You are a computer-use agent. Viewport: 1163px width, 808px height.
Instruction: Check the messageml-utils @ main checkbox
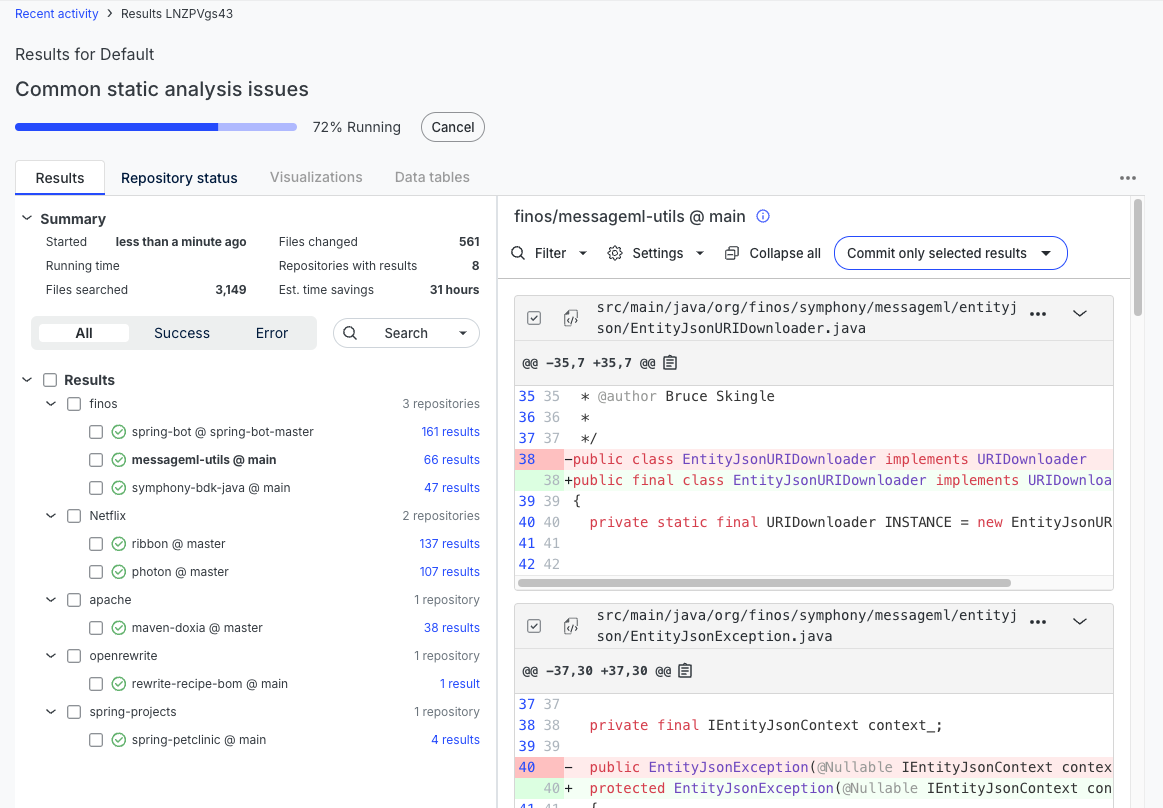[96, 460]
